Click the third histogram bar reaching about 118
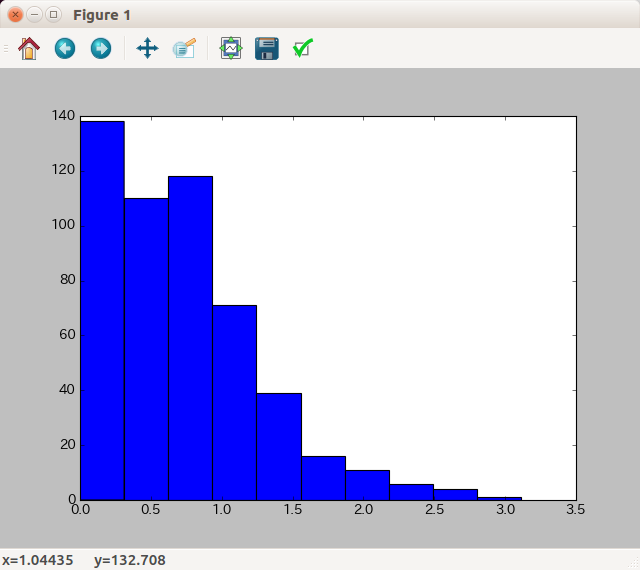This screenshot has width=640, height=570. click(190, 340)
